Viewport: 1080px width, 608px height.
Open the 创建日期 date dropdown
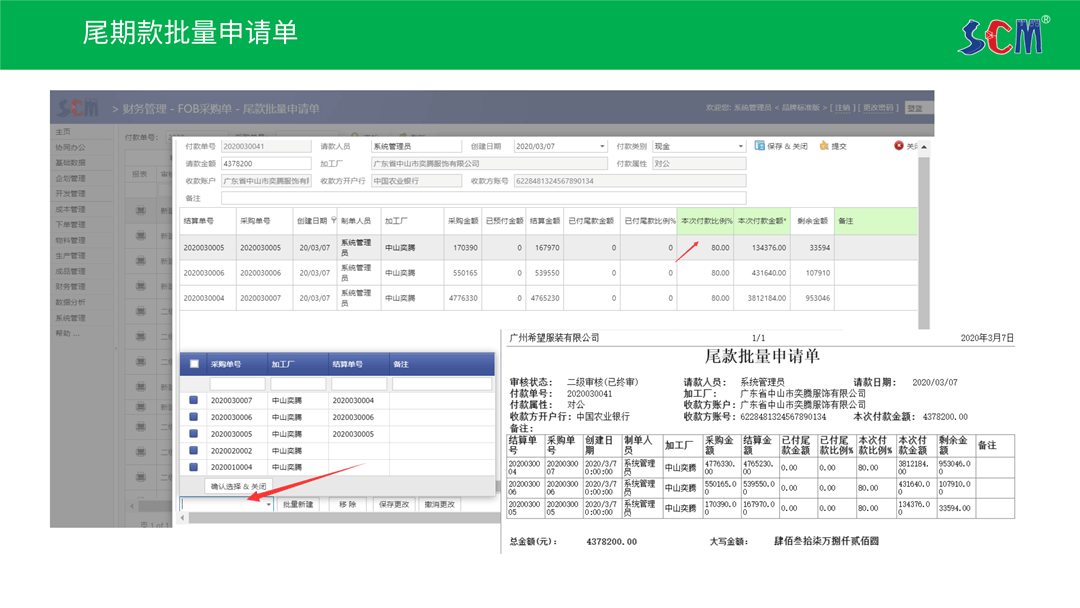point(602,146)
